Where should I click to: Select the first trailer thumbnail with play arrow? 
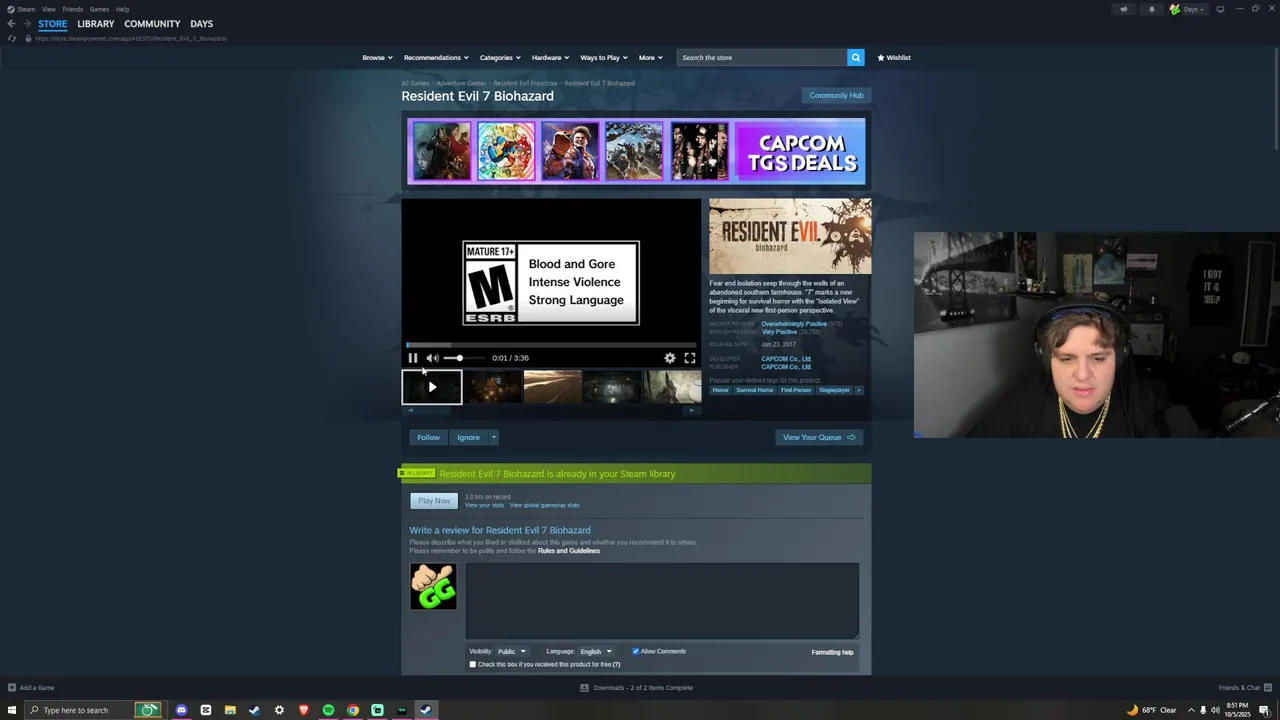(432, 387)
